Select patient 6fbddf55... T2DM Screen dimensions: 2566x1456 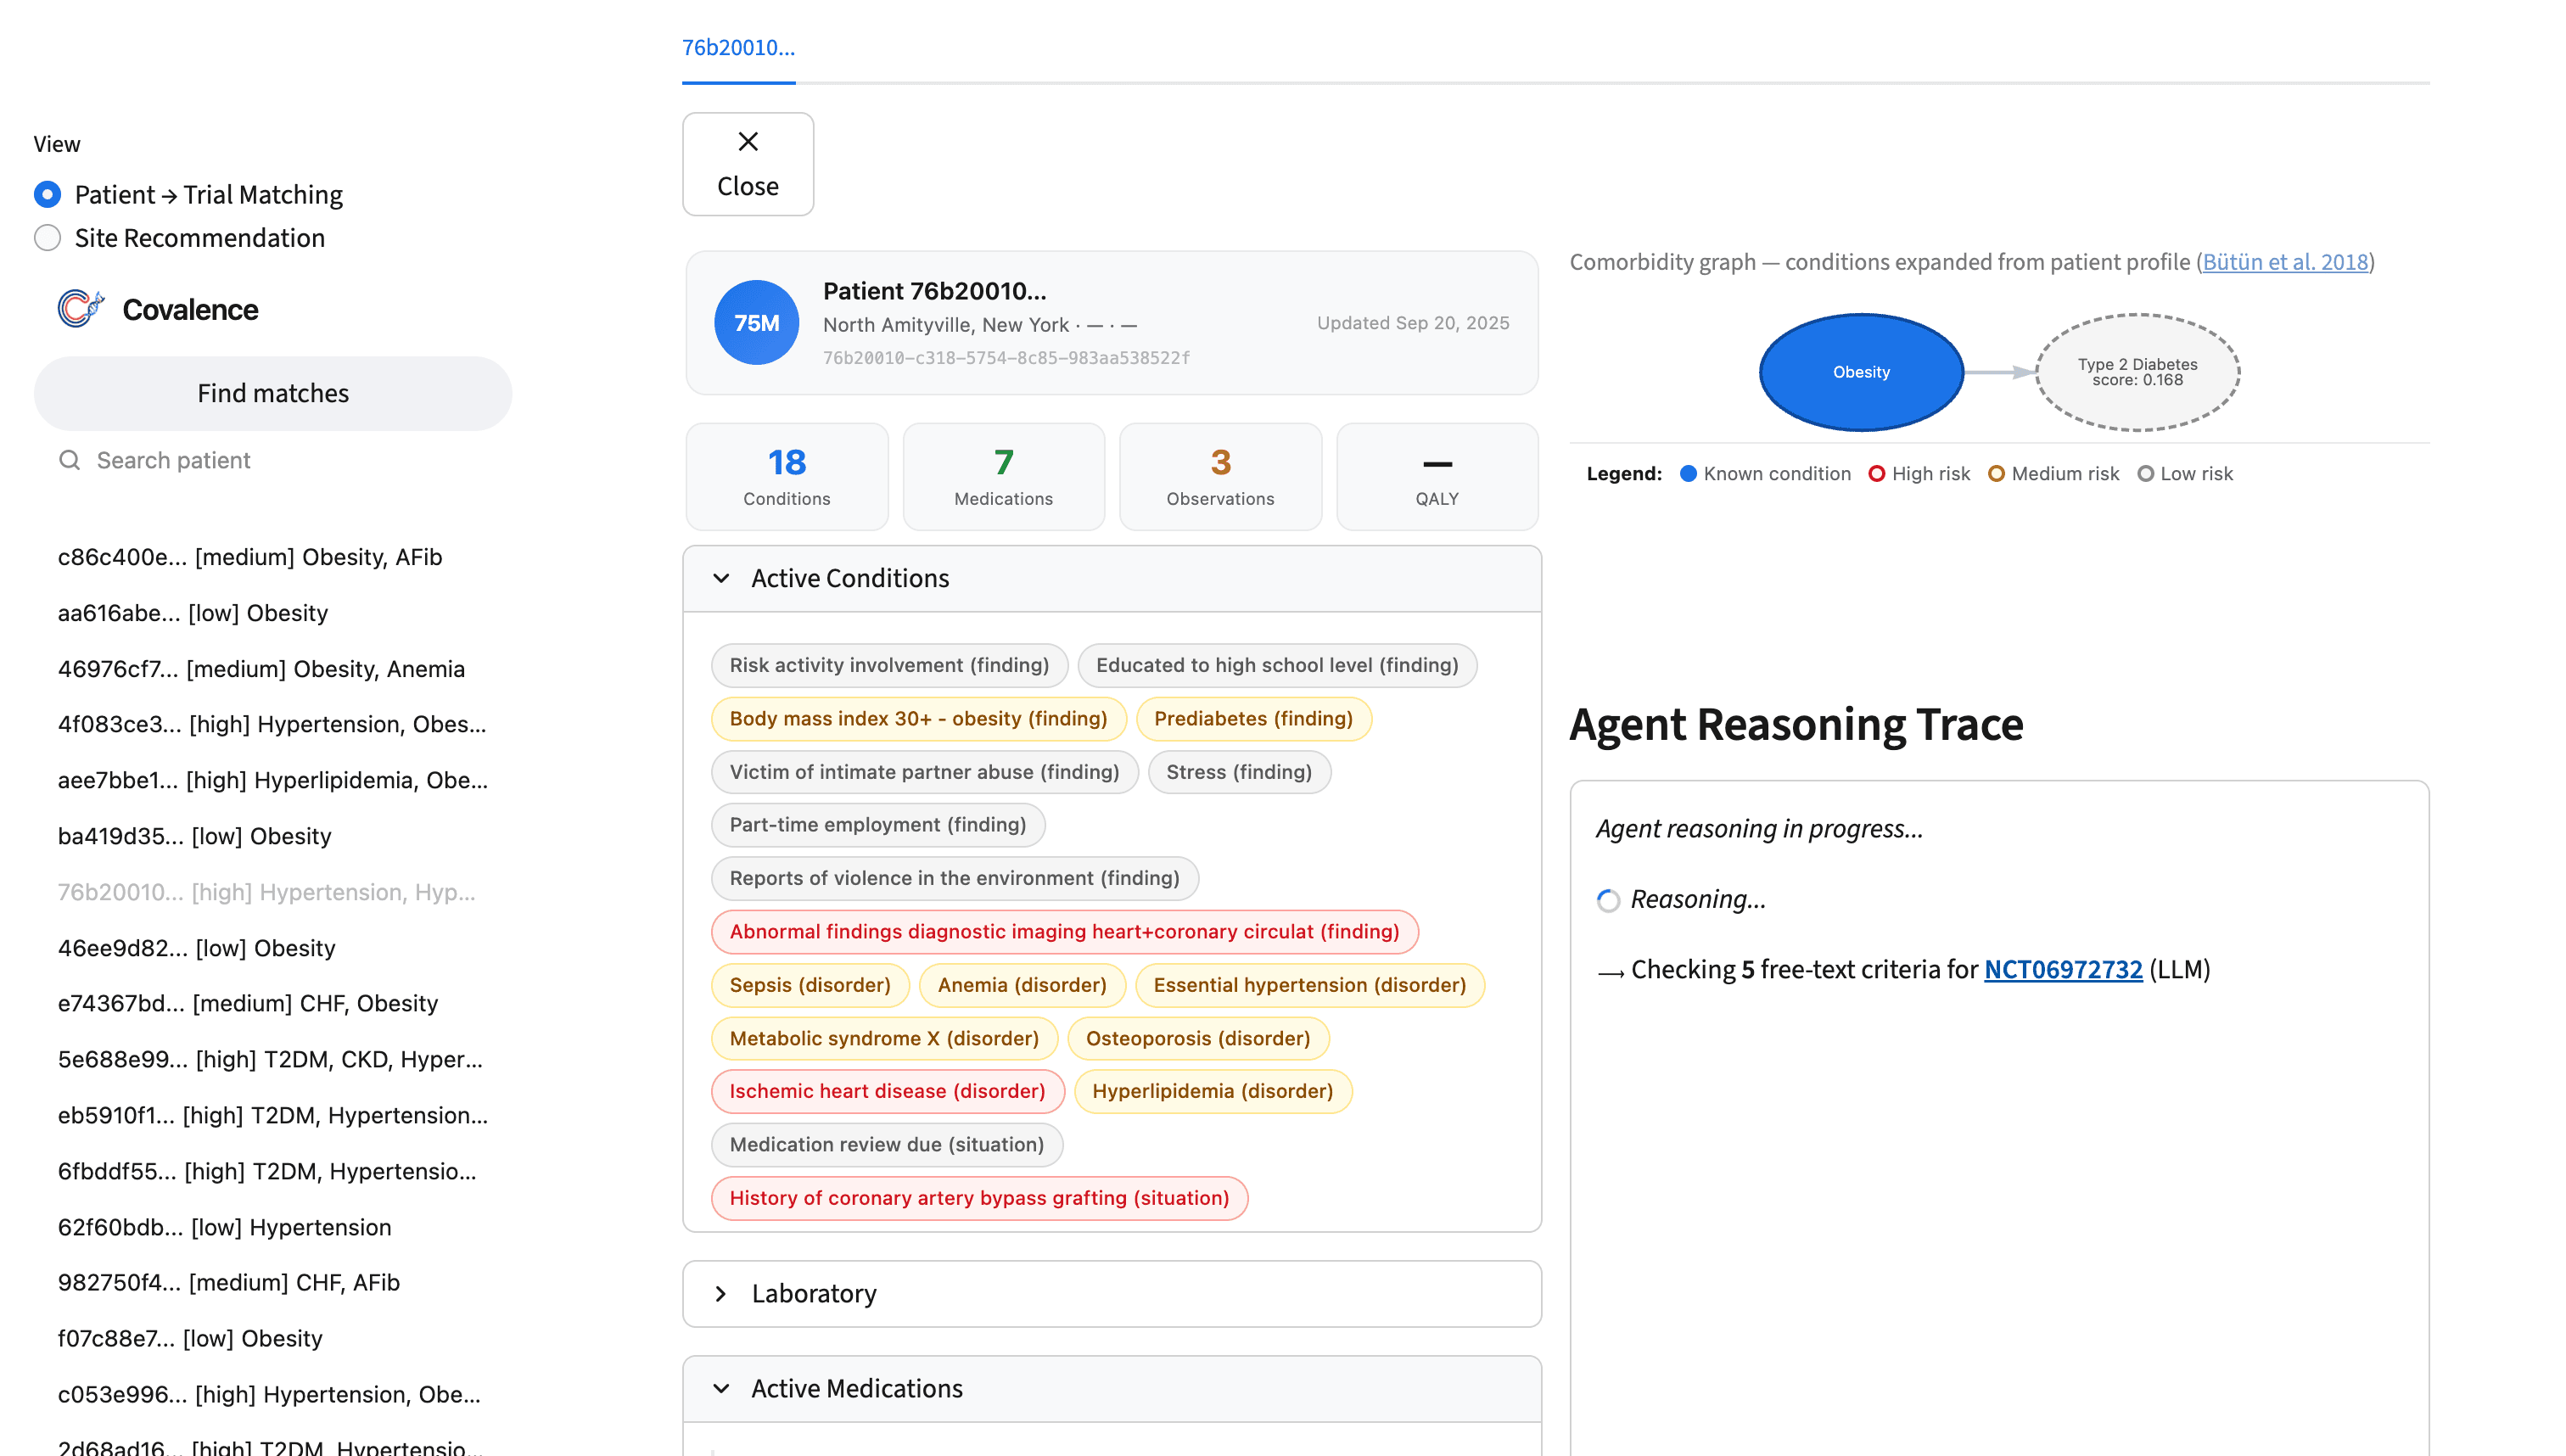(267, 1171)
